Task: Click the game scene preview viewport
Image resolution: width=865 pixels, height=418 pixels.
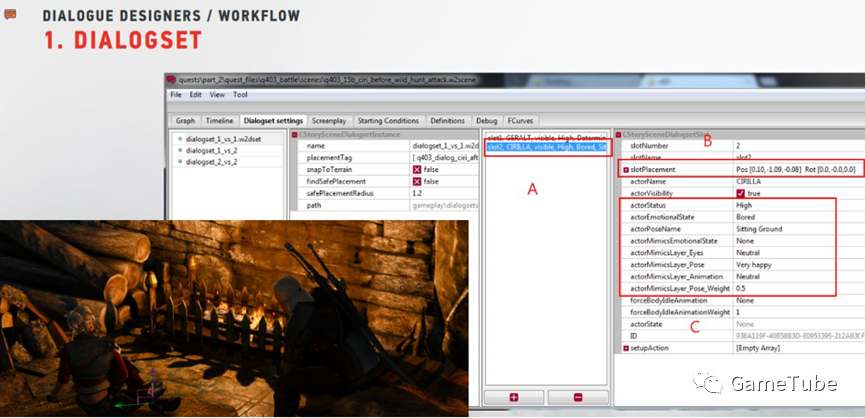Action: pyautogui.click(x=234, y=318)
